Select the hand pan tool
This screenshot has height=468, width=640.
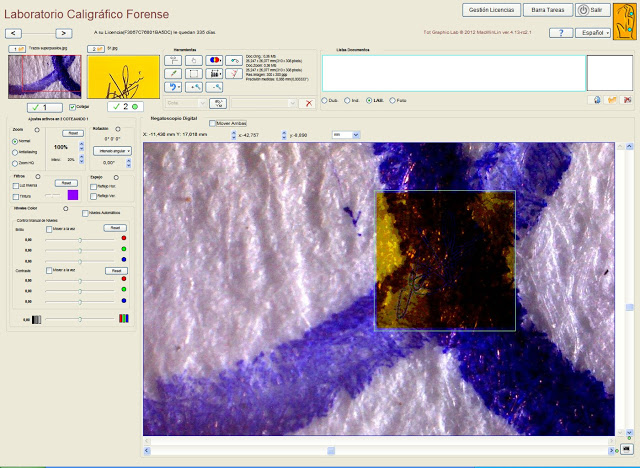(x=195, y=60)
